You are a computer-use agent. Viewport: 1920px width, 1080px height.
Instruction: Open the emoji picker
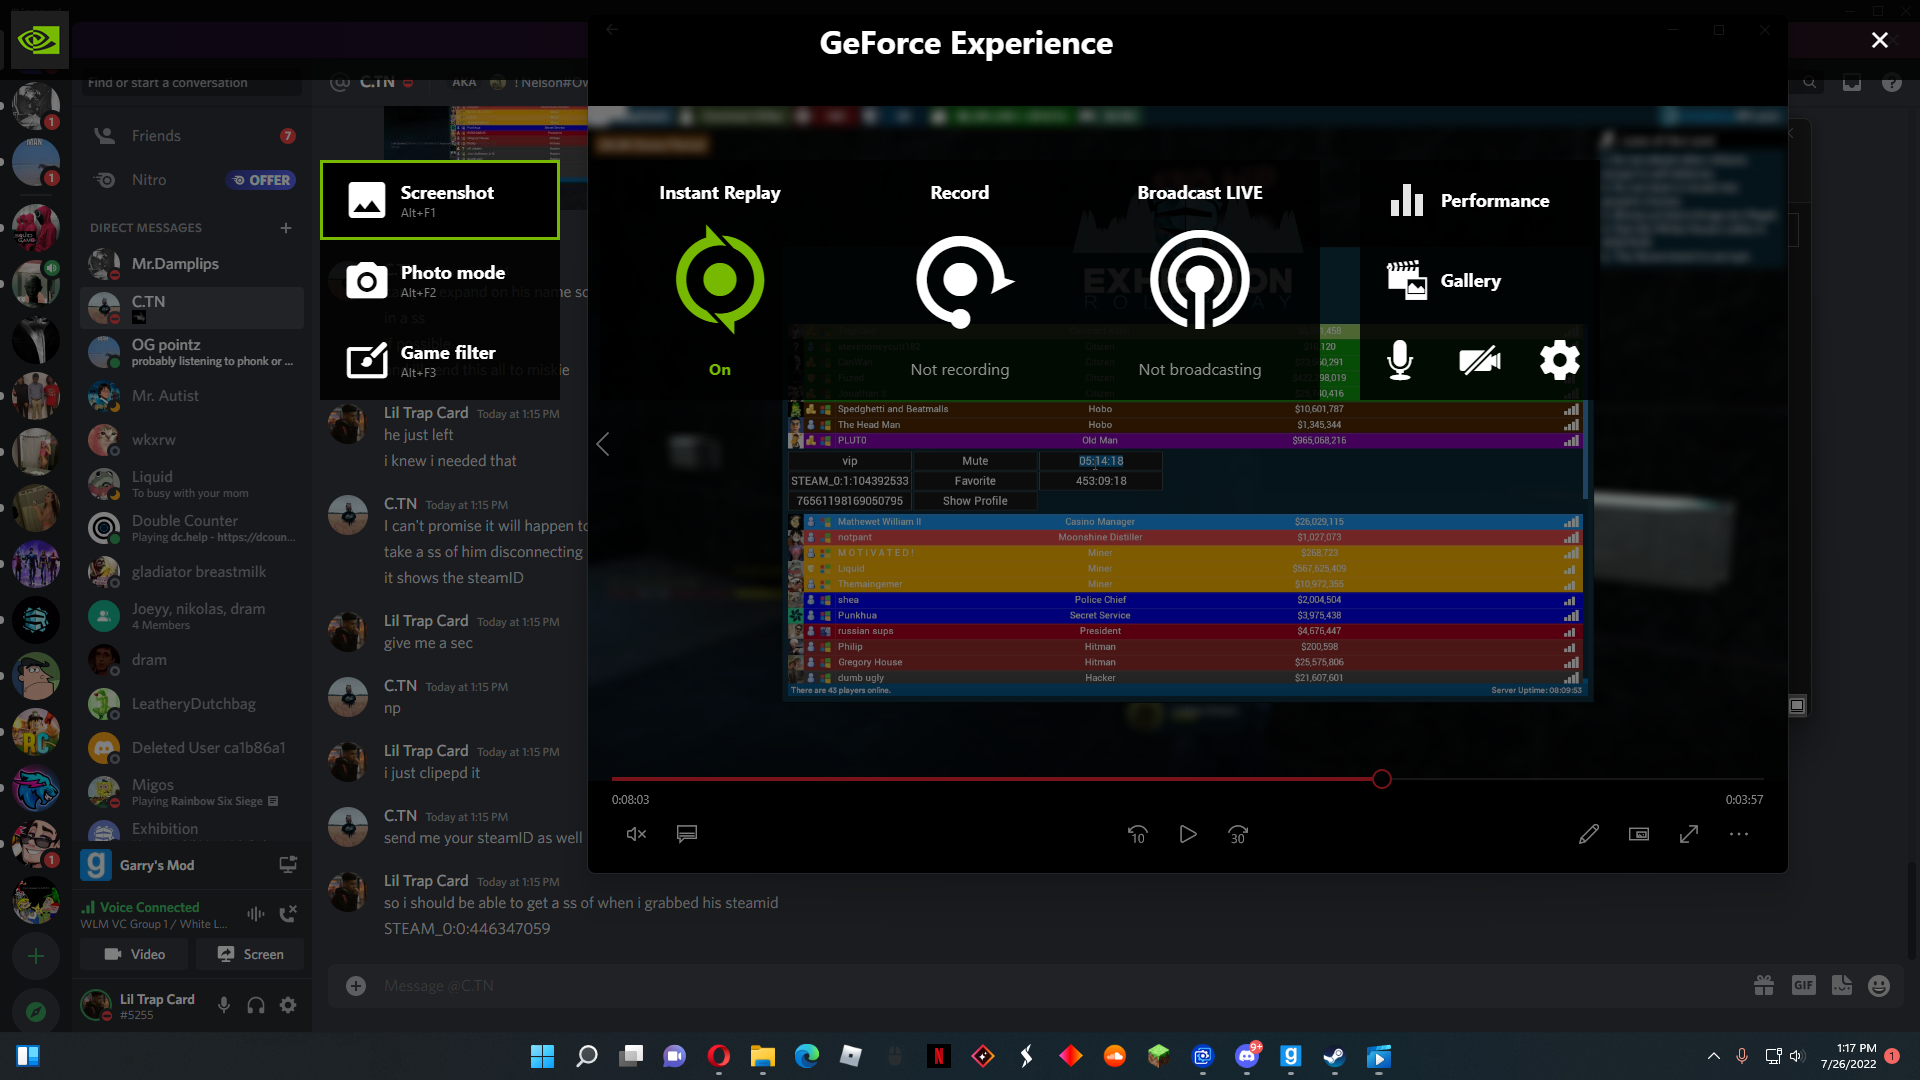(x=1879, y=986)
